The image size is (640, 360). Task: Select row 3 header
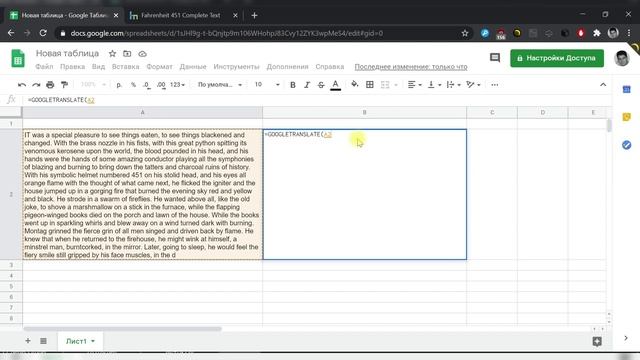(x=11, y=265)
